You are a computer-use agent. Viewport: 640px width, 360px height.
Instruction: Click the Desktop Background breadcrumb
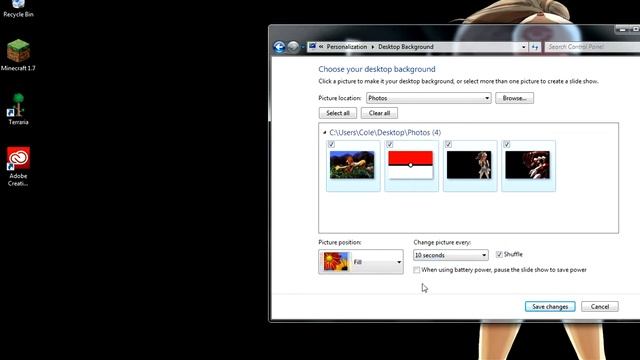click(x=406, y=47)
